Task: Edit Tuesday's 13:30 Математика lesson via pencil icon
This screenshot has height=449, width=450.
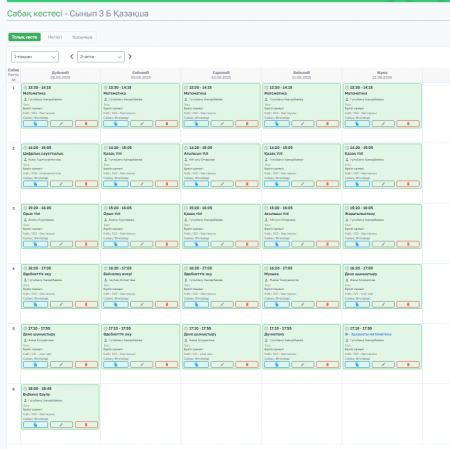Action: pos(142,124)
